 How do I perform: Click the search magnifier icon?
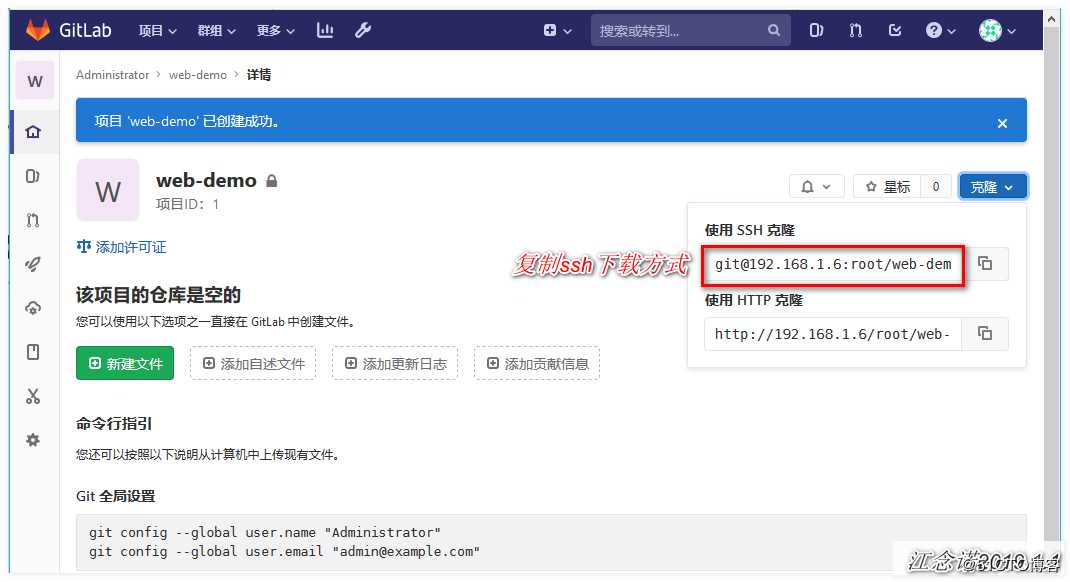(773, 30)
